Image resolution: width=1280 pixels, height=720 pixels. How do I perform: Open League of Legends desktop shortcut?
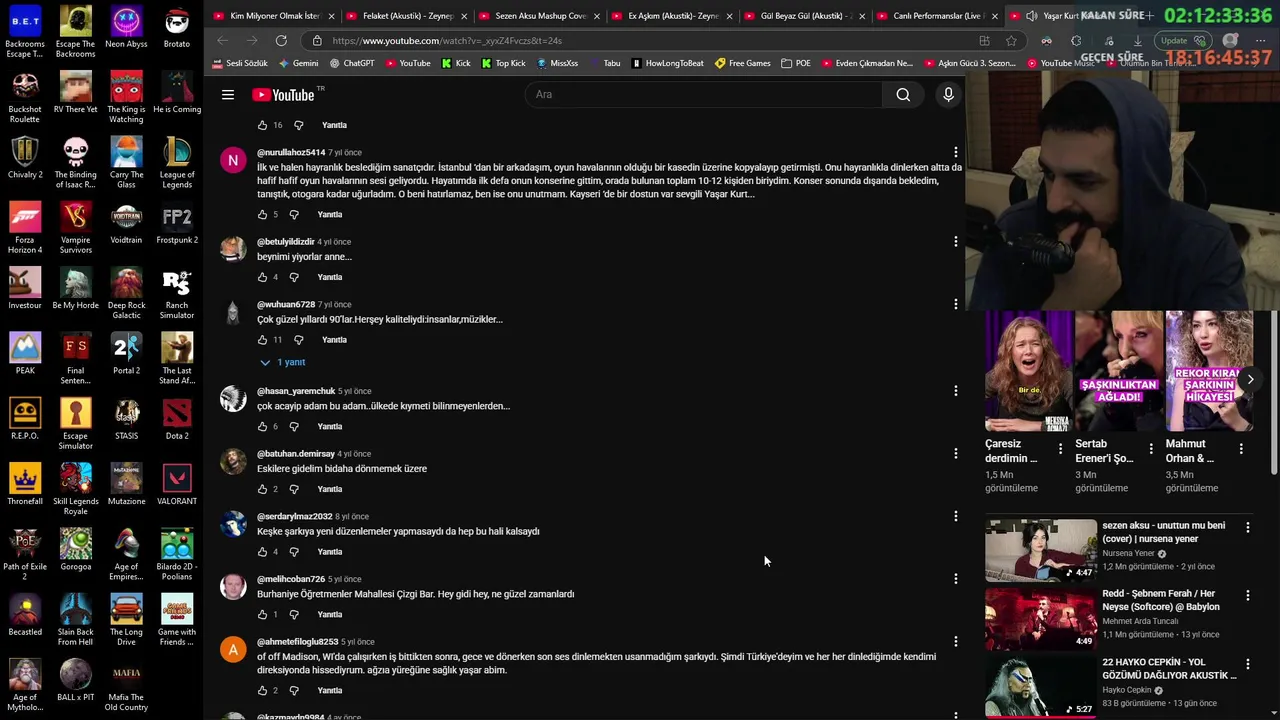tap(177, 162)
